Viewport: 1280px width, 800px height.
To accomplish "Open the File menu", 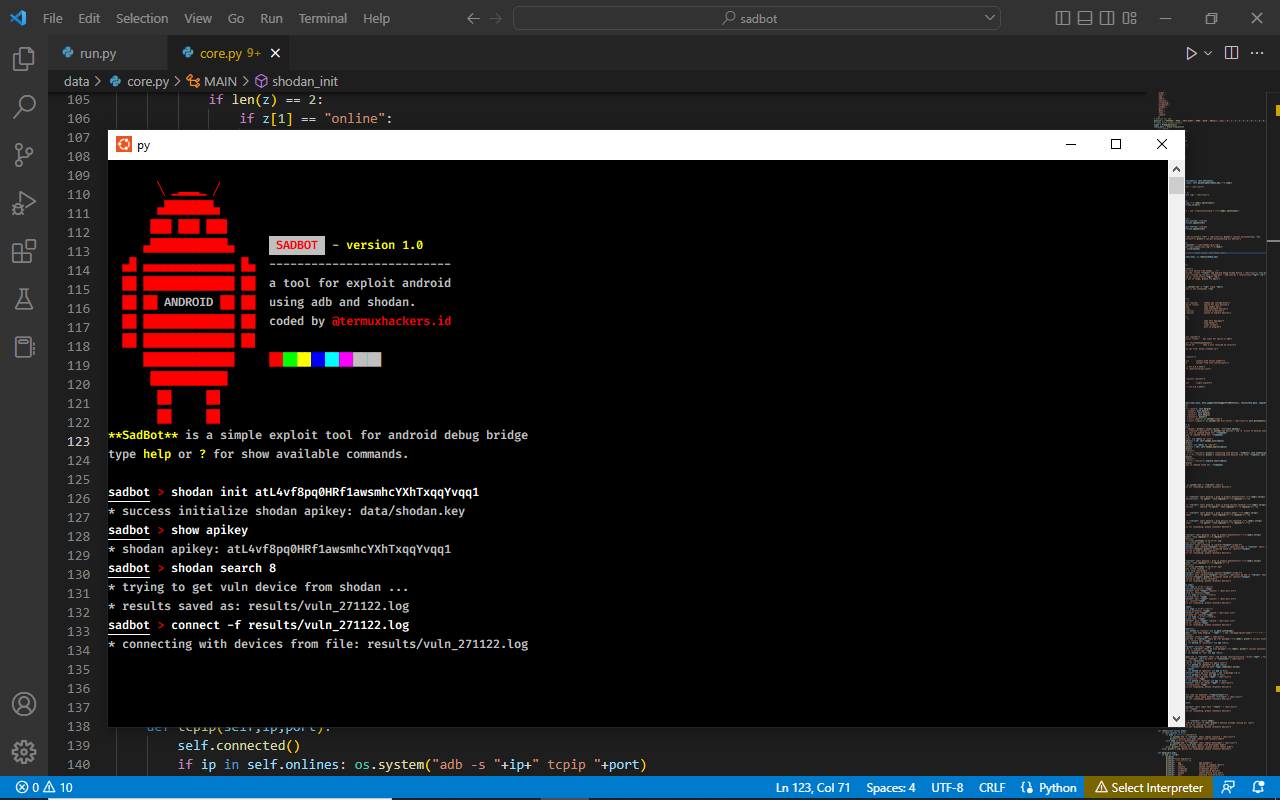I will pos(53,18).
